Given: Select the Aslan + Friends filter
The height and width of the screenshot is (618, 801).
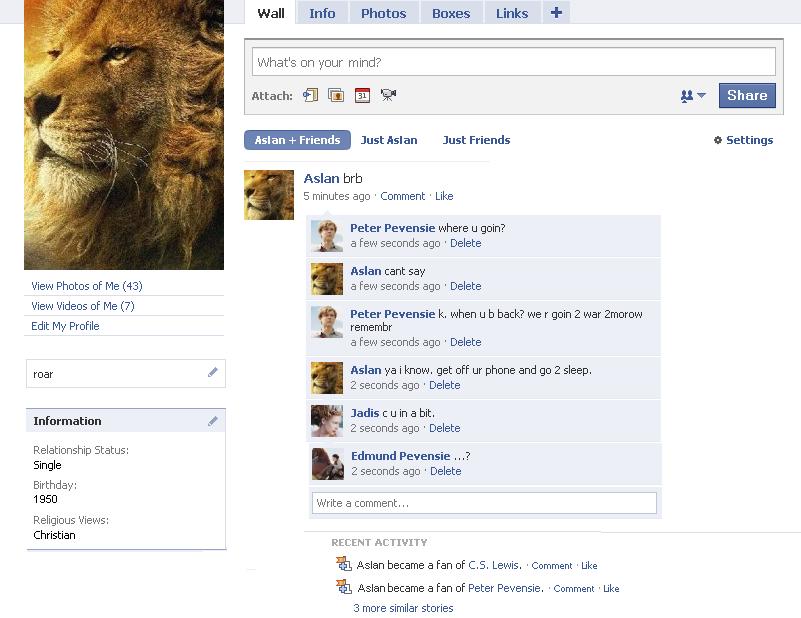Looking at the screenshot, I should pos(297,140).
